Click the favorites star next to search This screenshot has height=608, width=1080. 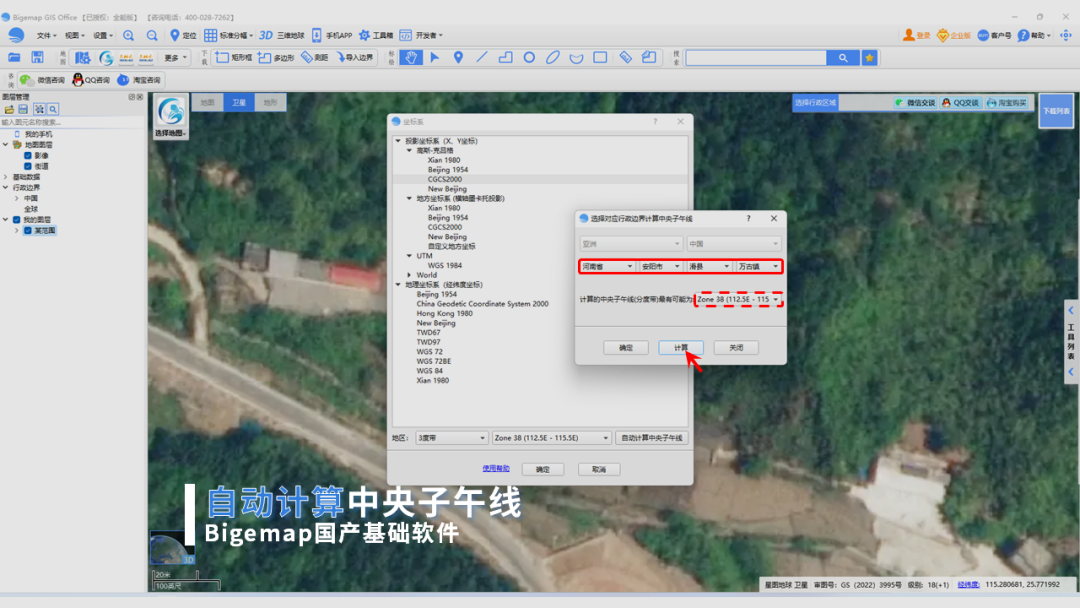pyautogui.click(x=869, y=58)
